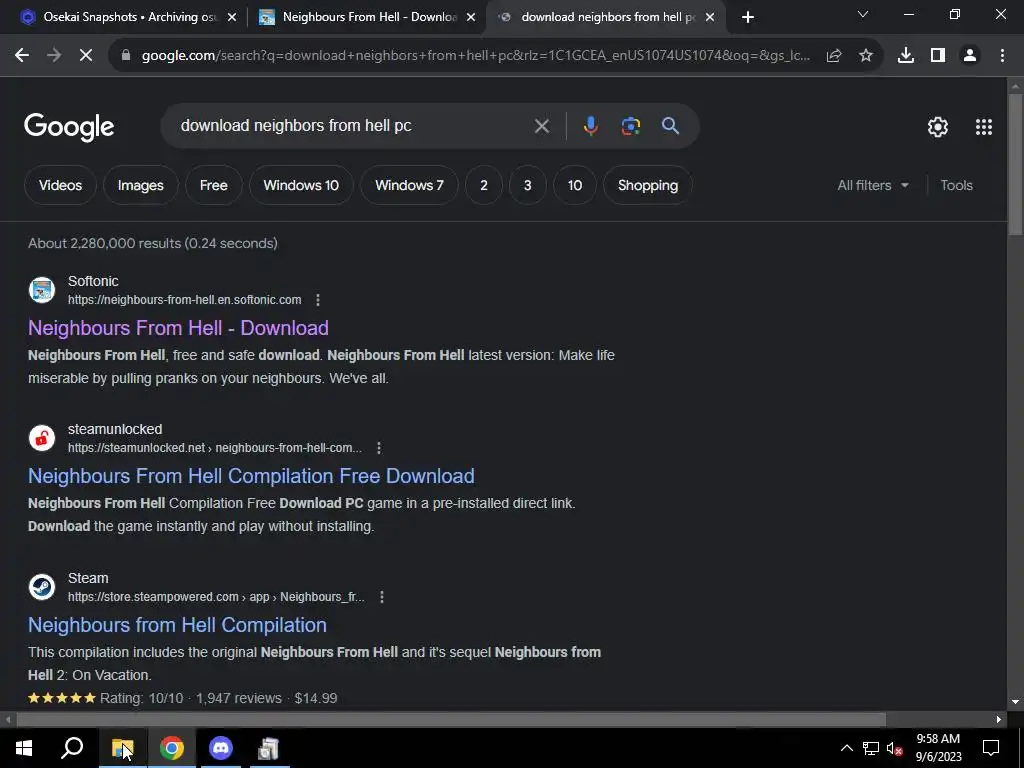The height and width of the screenshot is (768, 1024).
Task: Open the share this page icon
Action: coord(834,56)
